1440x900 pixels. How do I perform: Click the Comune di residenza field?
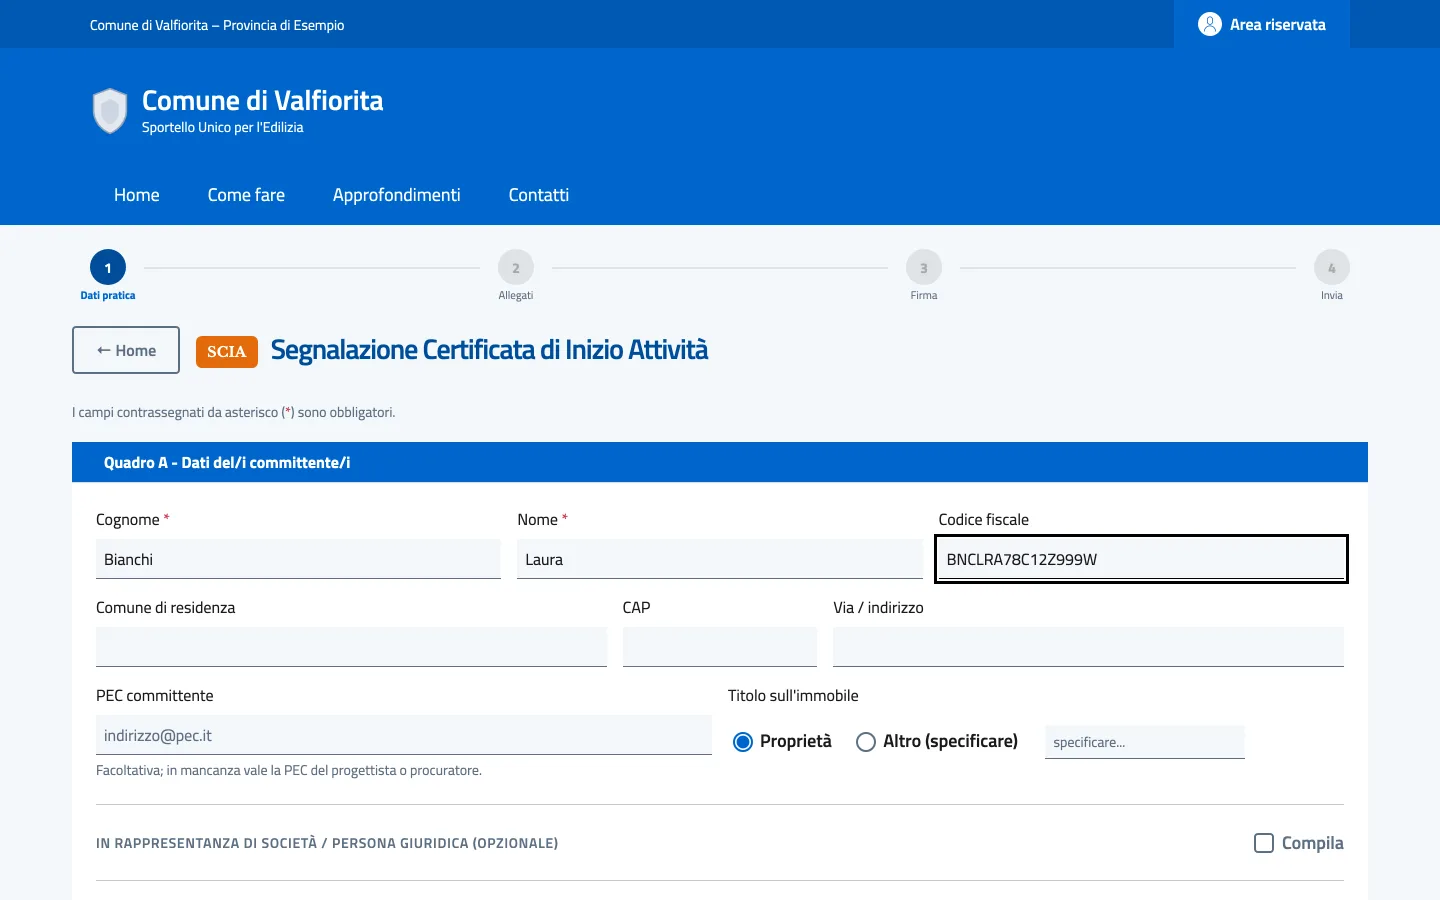pyautogui.click(x=351, y=647)
